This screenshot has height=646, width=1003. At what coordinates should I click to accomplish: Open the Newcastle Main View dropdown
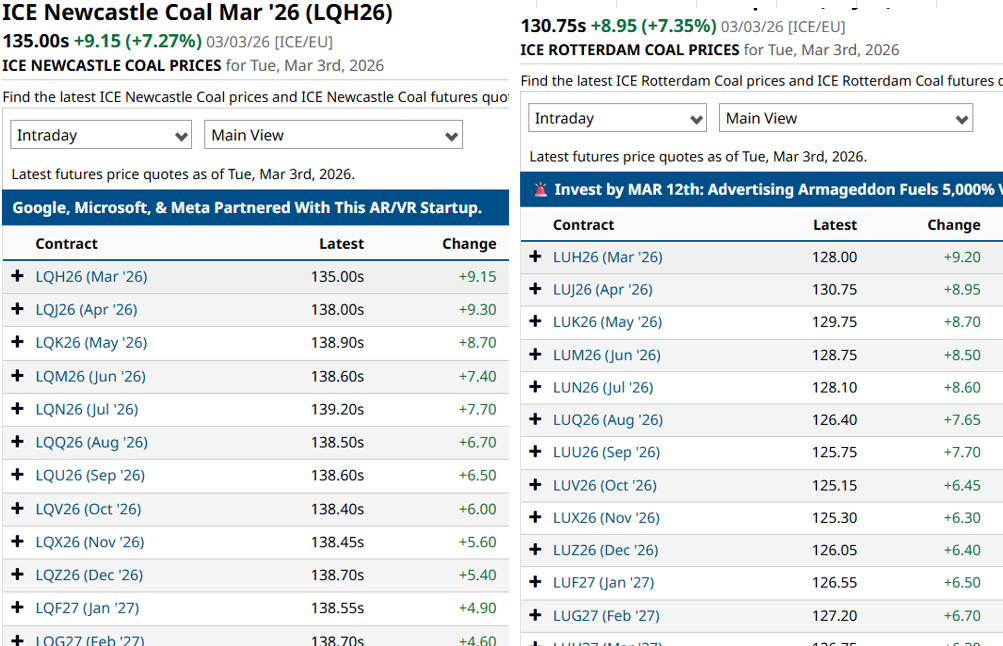pos(334,135)
